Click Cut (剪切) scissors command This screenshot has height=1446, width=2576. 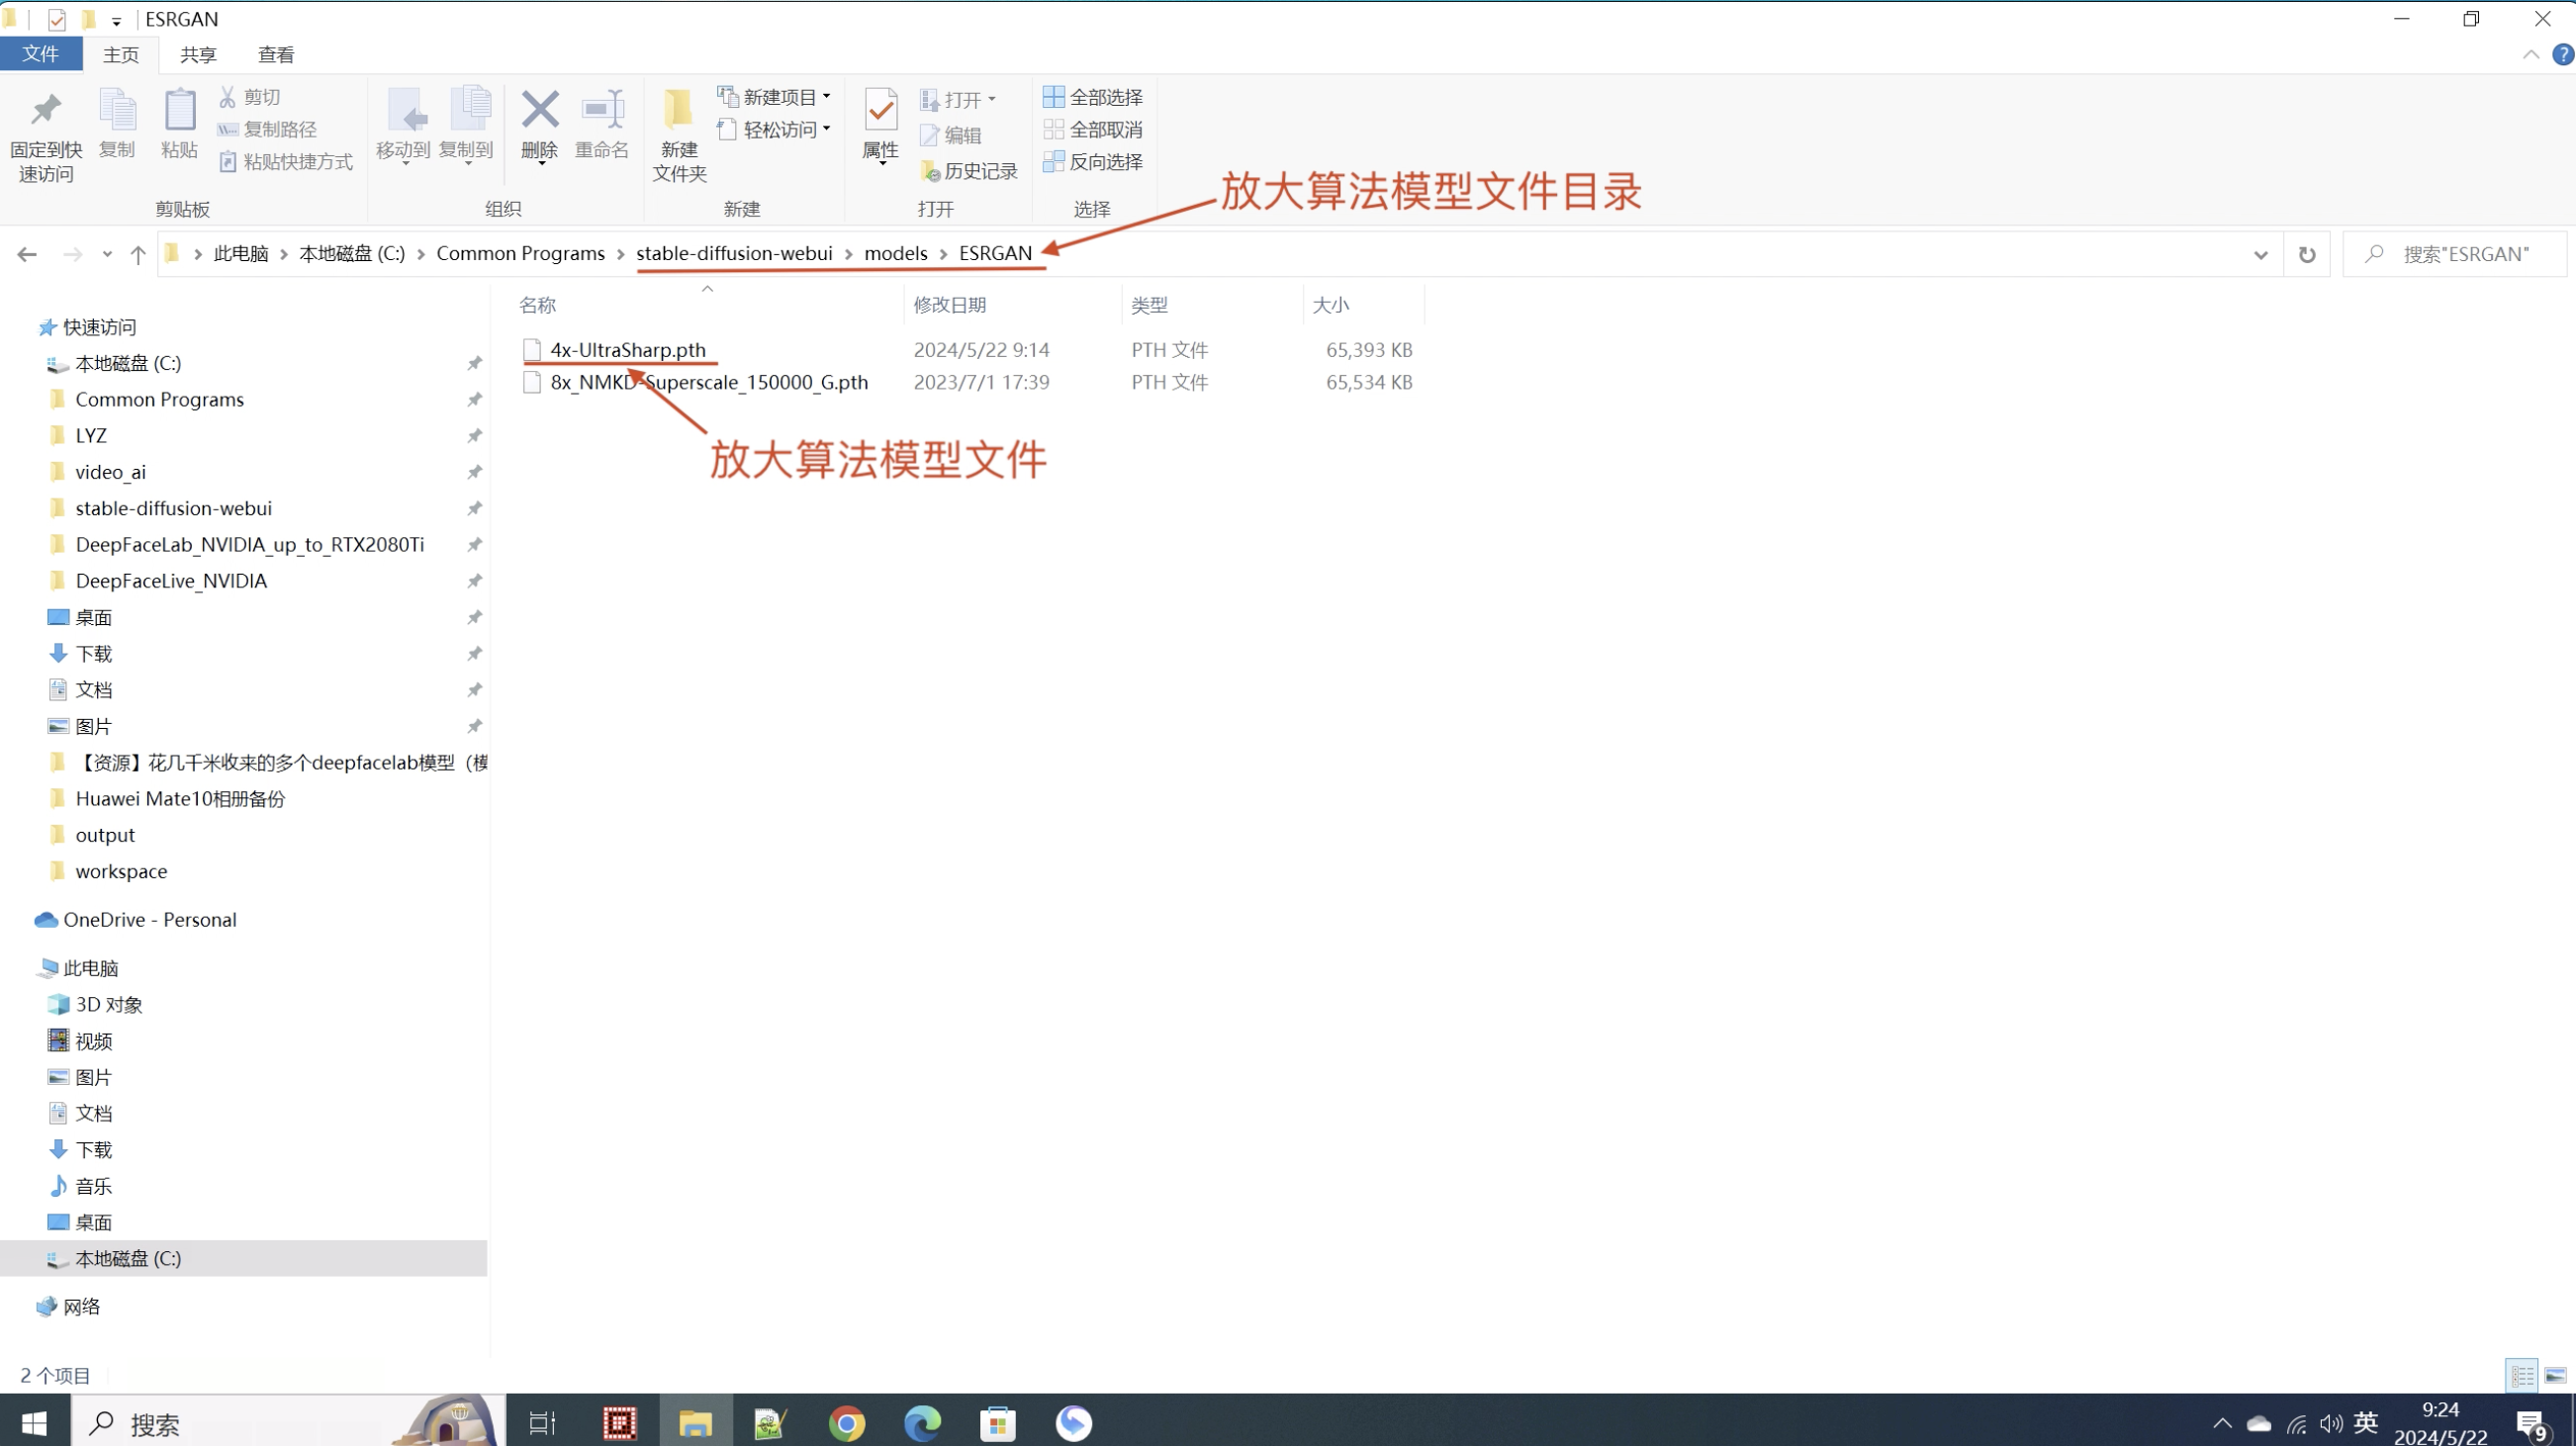pyautogui.click(x=250, y=97)
